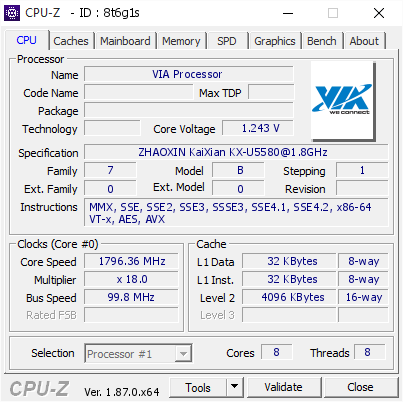Click the empty Technology field
The image size is (403, 402).
[x=112, y=128]
